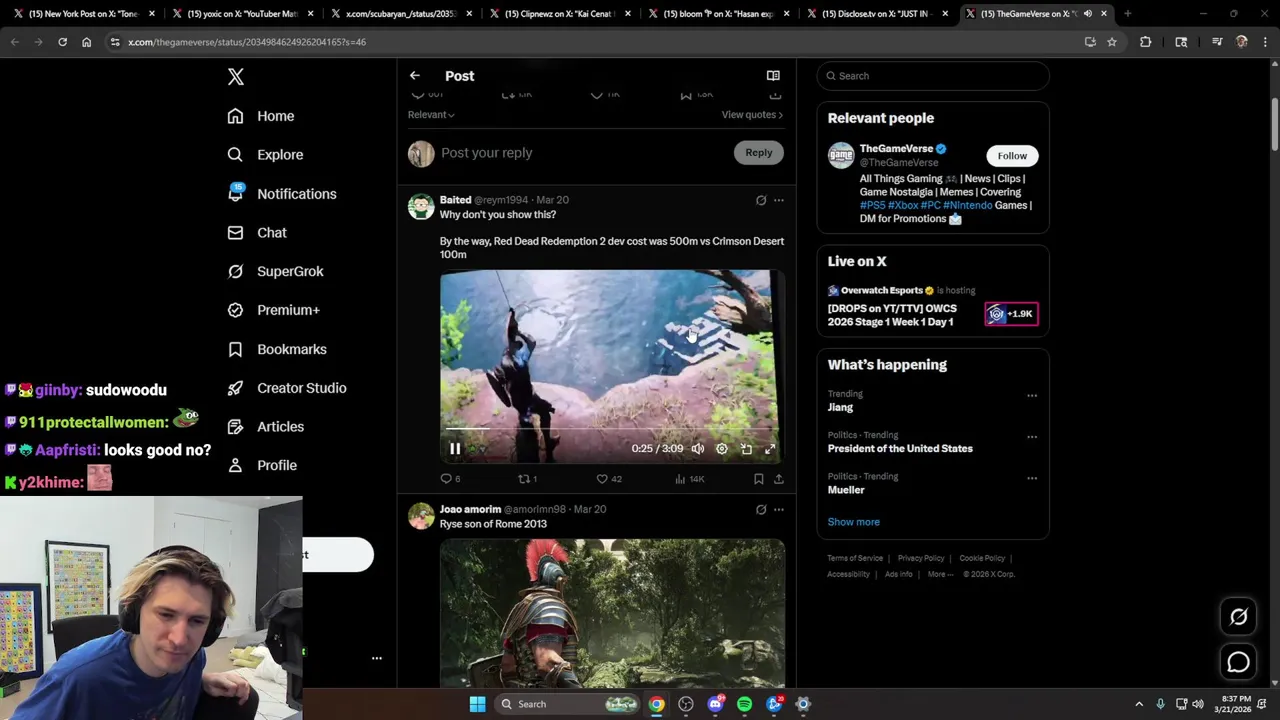Expand More footer menu
Image resolution: width=1280 pixels, height=720 pixels.
940,574
